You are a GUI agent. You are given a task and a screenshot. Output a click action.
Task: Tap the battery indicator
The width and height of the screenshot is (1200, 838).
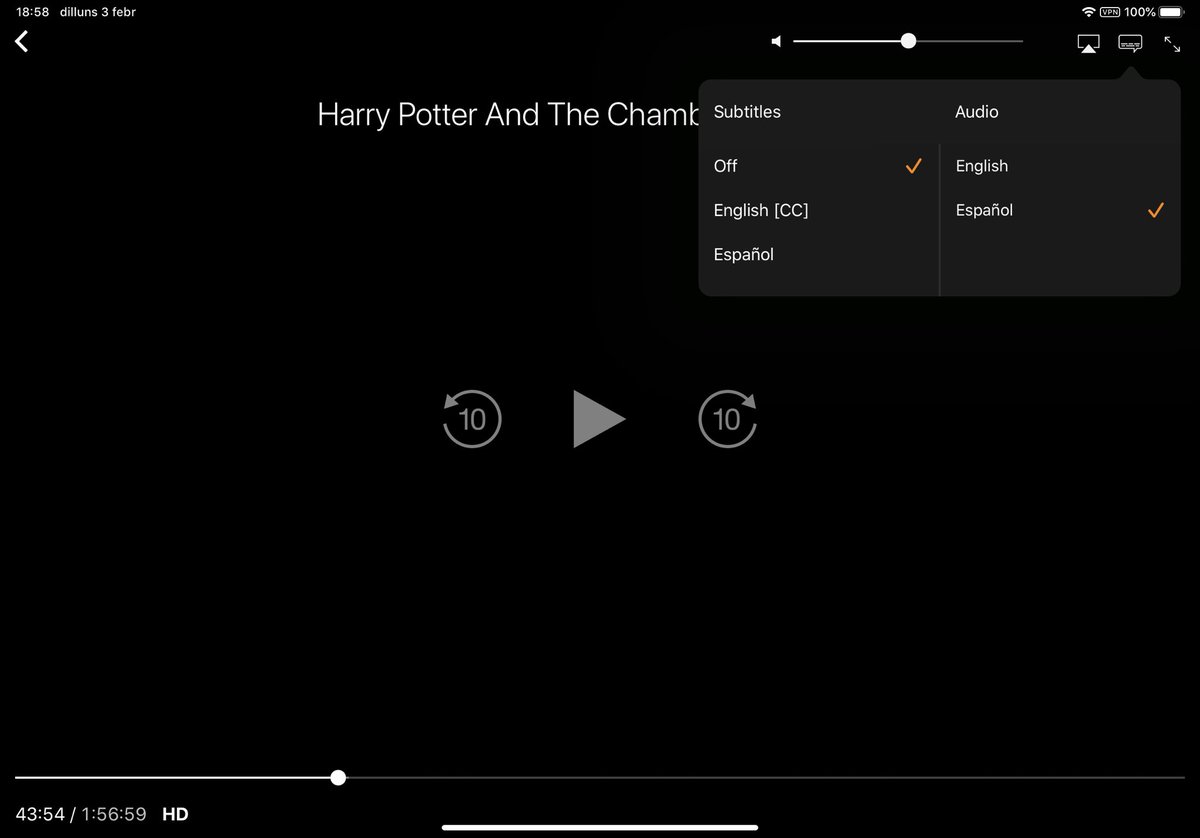click(x=1170, y=12)
